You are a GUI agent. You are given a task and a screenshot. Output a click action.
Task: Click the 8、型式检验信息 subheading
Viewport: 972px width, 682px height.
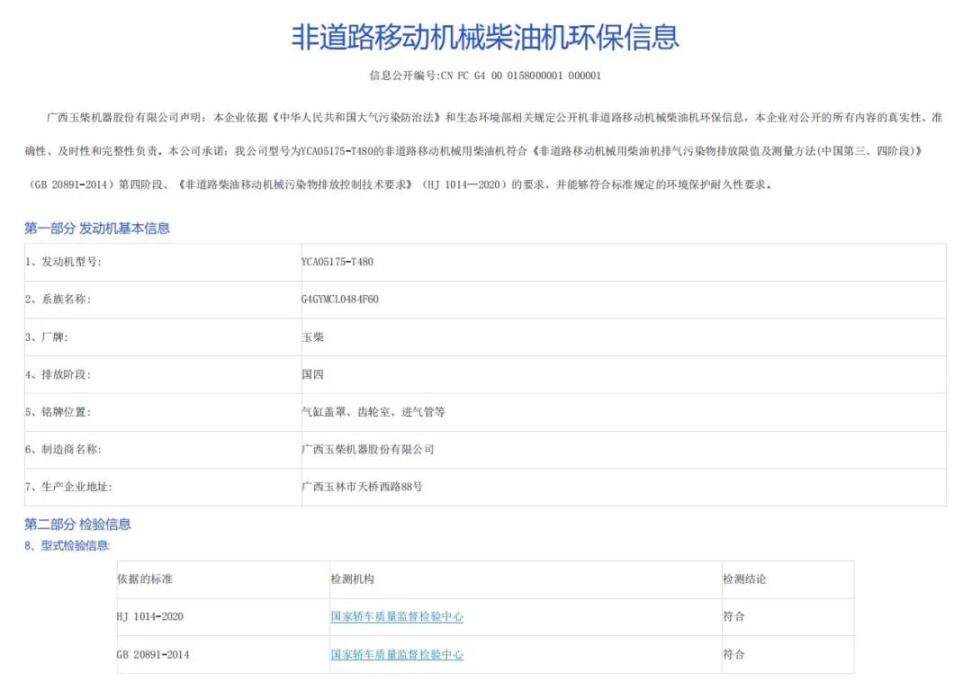tap(67, 546)
